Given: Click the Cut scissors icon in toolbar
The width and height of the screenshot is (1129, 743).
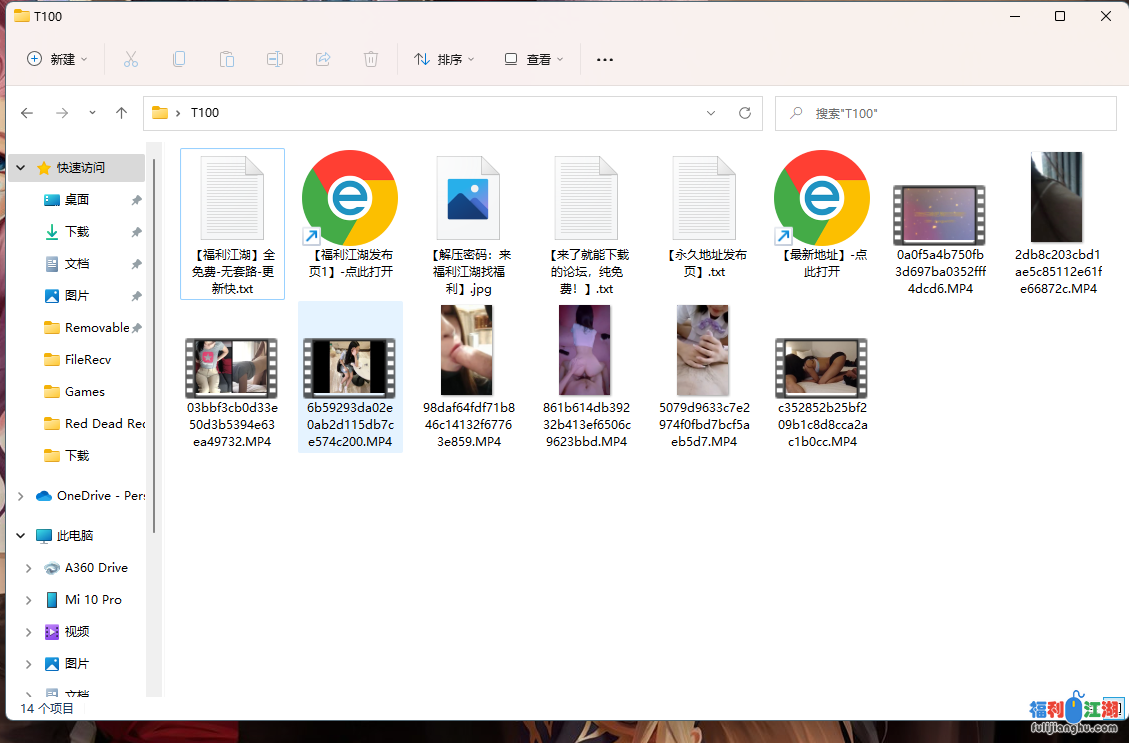Looking at the screenshot, I should click(x=131, y=59).
